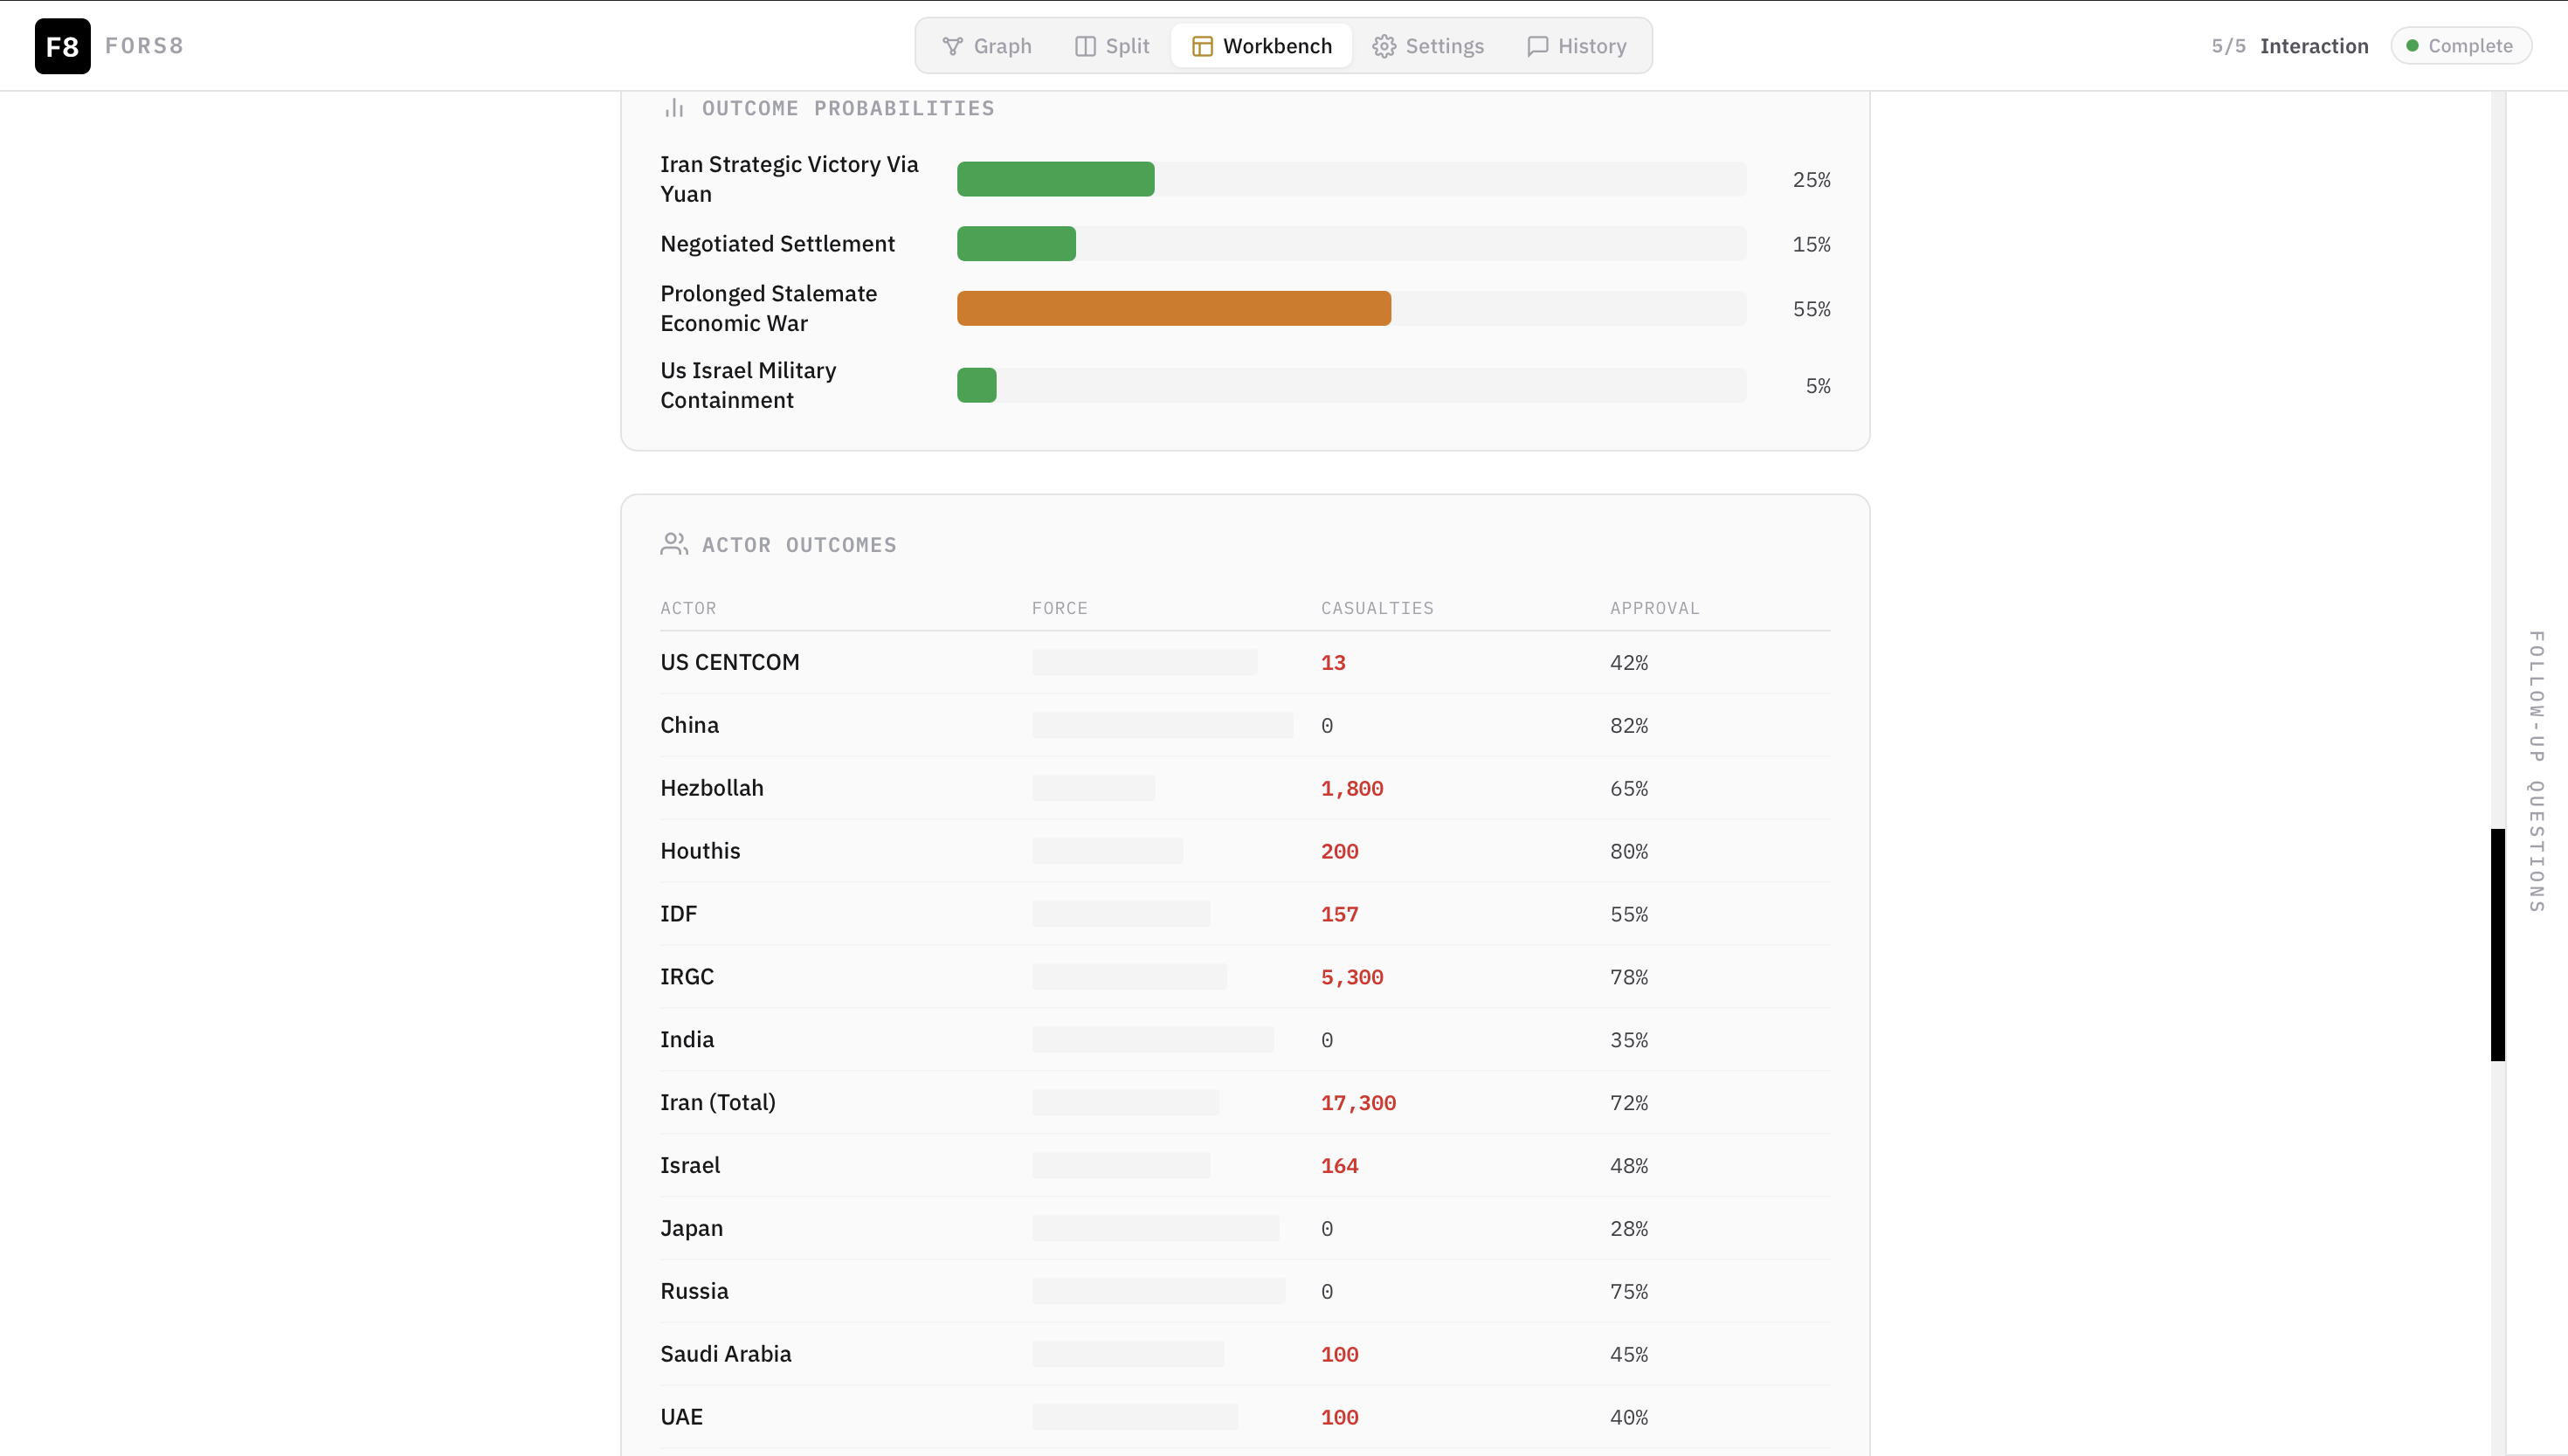Click the History tab's chat icon
Viewport: 2568px width, 1456px height.
1537,46
